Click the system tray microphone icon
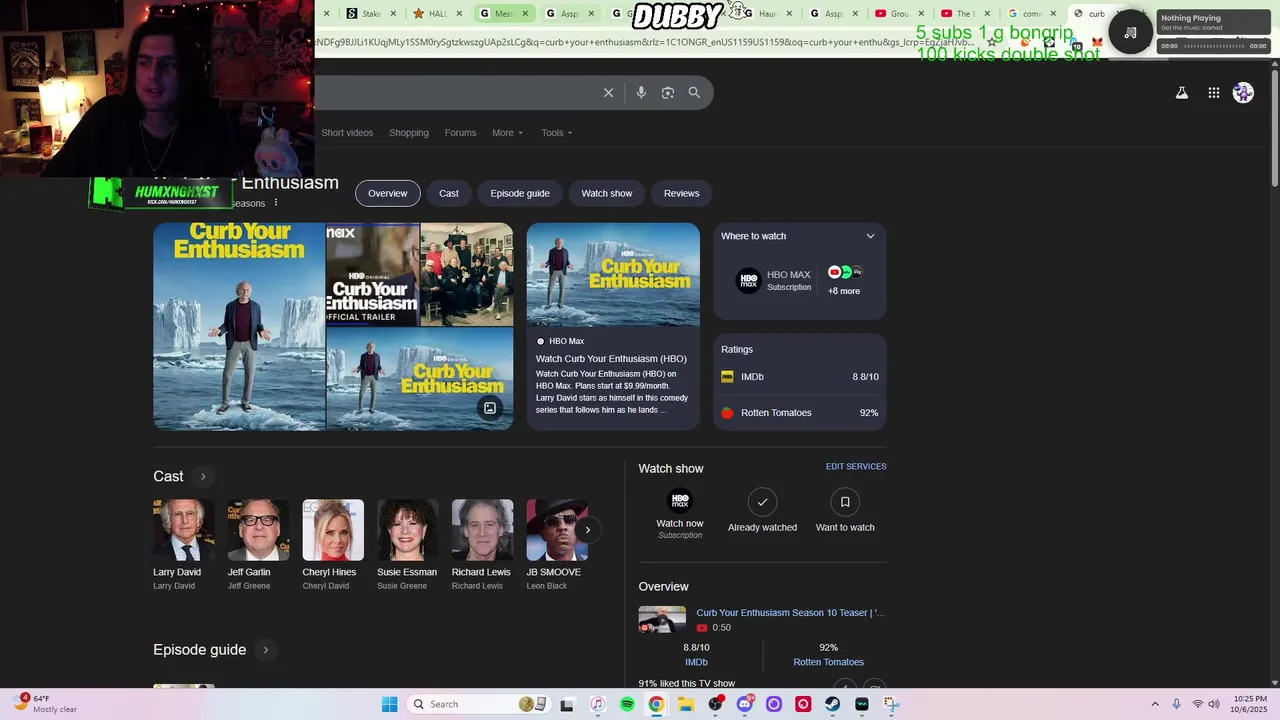The image size is (1280, 720). pyautogui.click(x=1176, y=704)
